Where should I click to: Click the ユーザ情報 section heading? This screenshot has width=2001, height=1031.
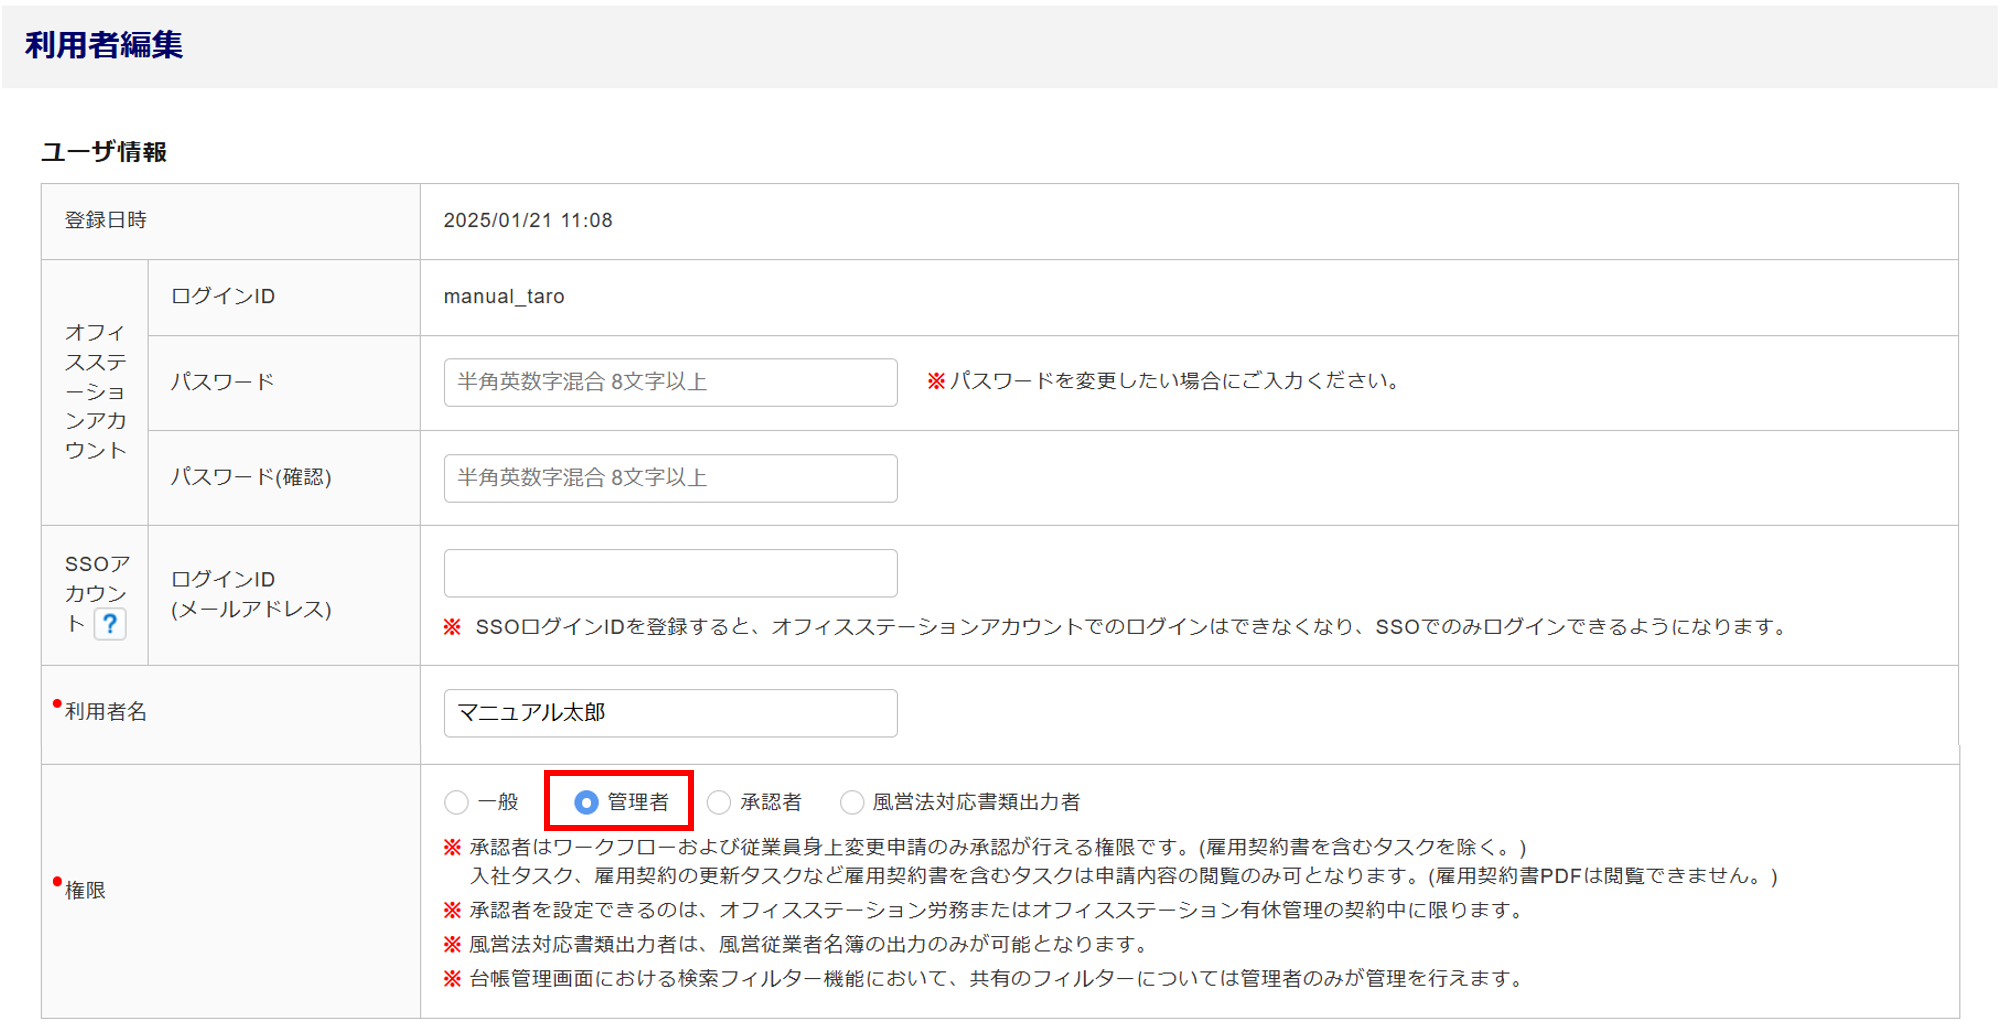(104, 152)
